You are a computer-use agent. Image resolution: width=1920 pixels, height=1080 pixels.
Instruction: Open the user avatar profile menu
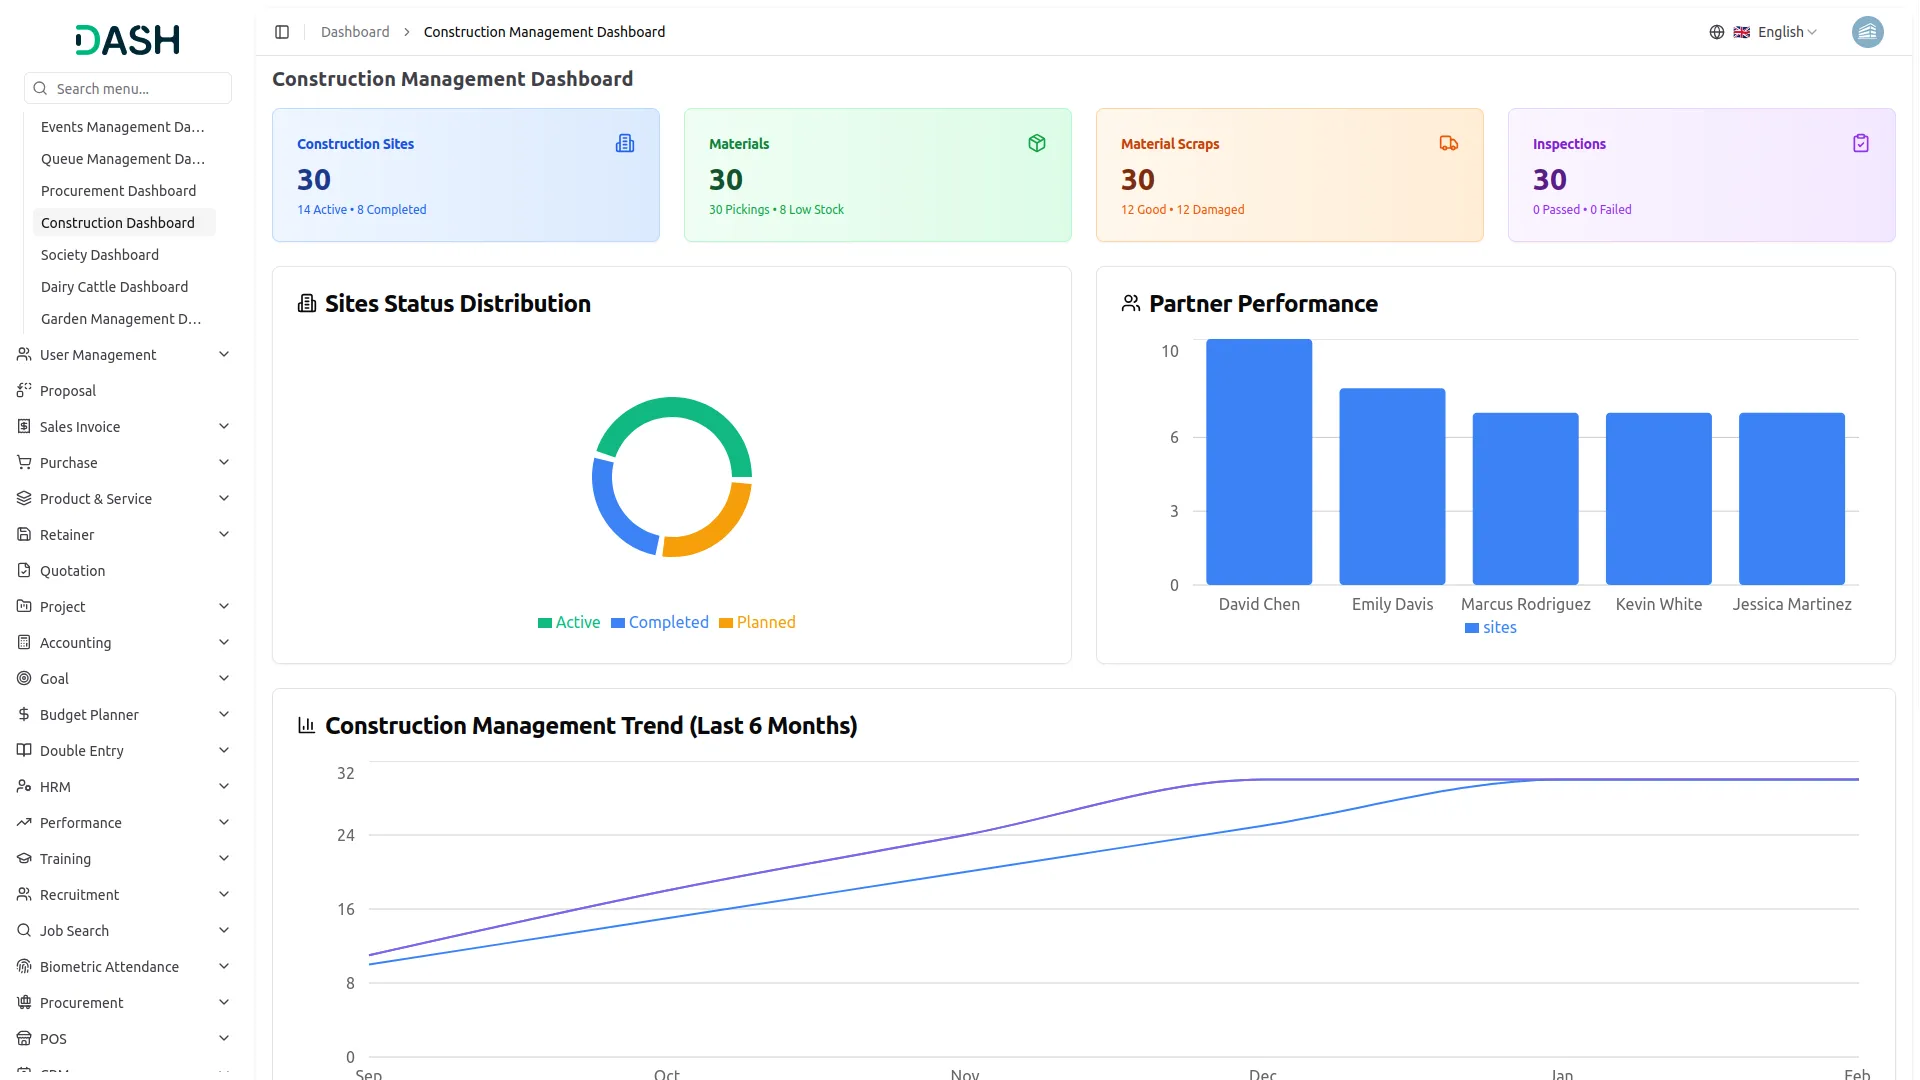[x=1867, y=32]
